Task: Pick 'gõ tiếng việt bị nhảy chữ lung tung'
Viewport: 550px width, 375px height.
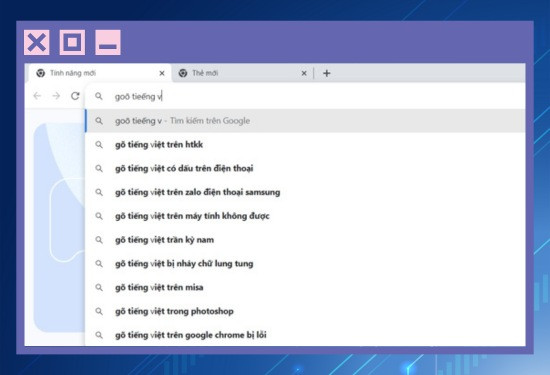Action: coord(305,263)
